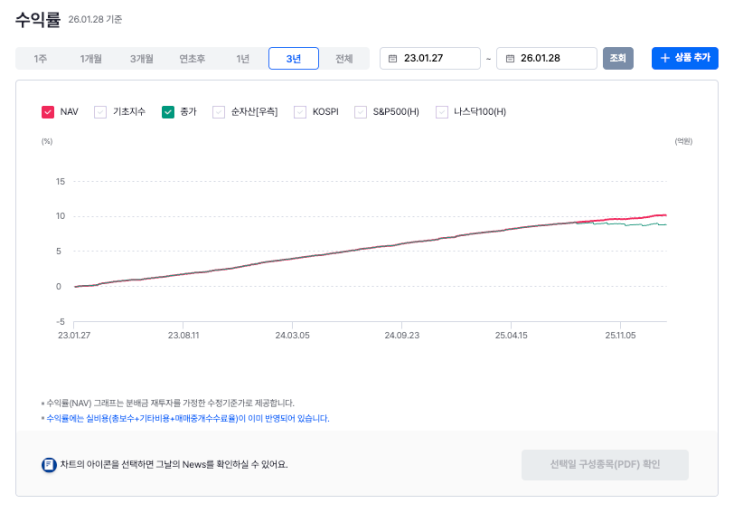Click the 상품 추가 button
The width and height of the screenshot is (743, 513).
click(685, 58)
